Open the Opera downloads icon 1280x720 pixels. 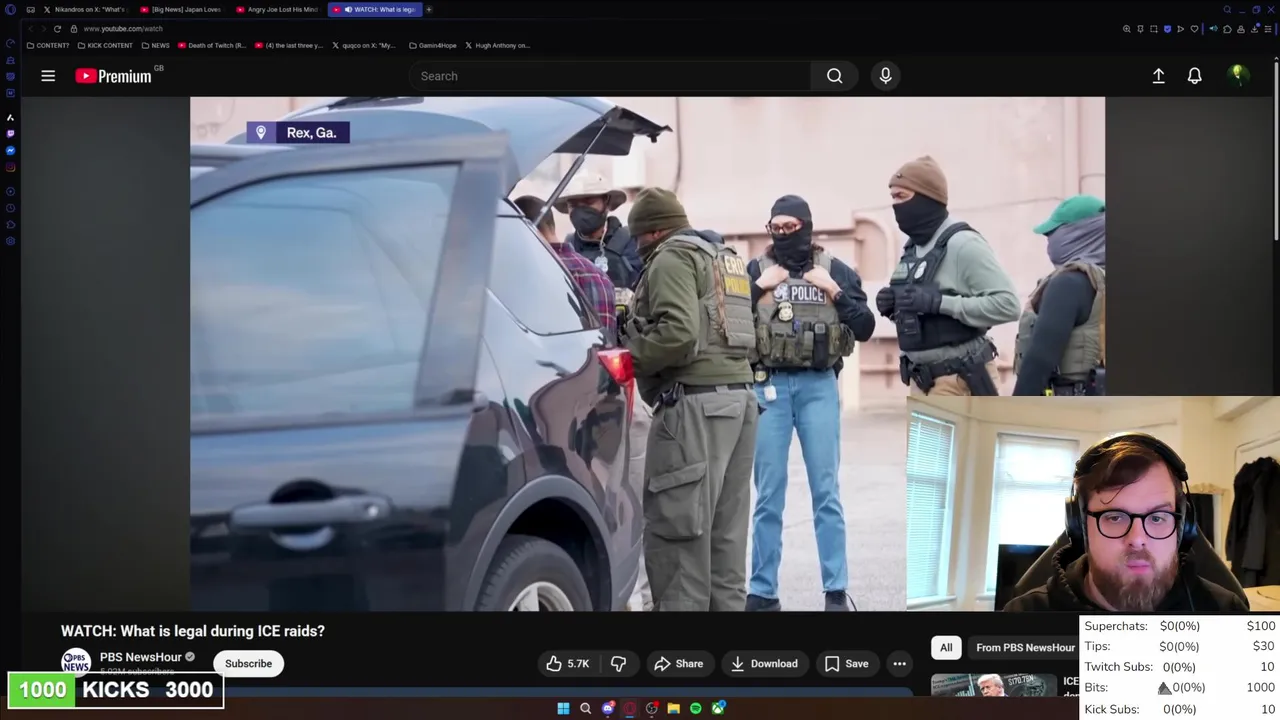point(1254,29)
